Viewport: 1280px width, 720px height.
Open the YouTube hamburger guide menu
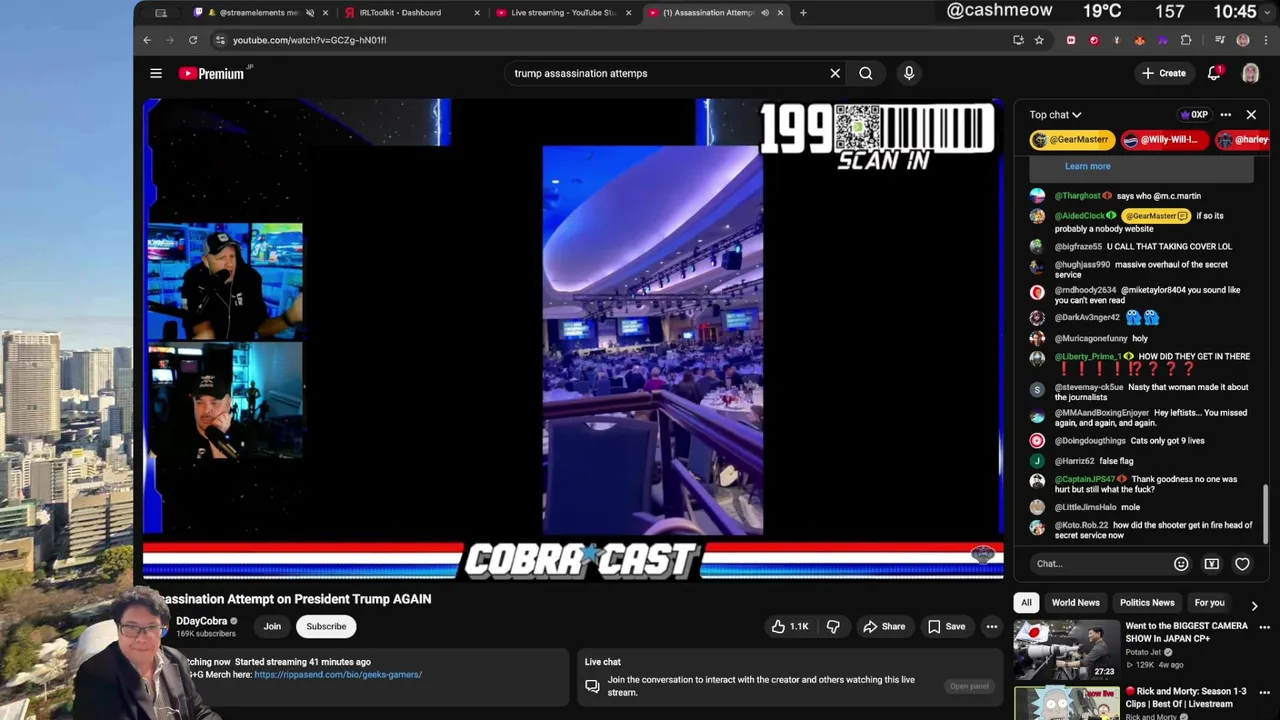[156, 73]
